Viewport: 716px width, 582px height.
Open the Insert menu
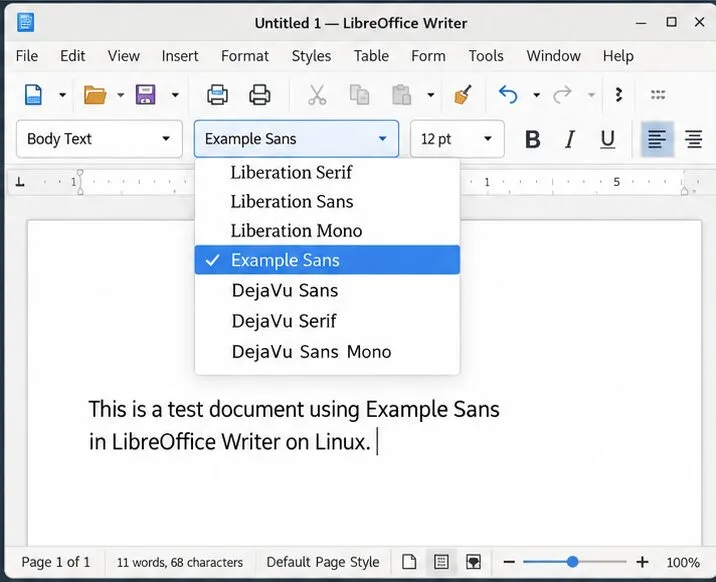pos(180,56)
